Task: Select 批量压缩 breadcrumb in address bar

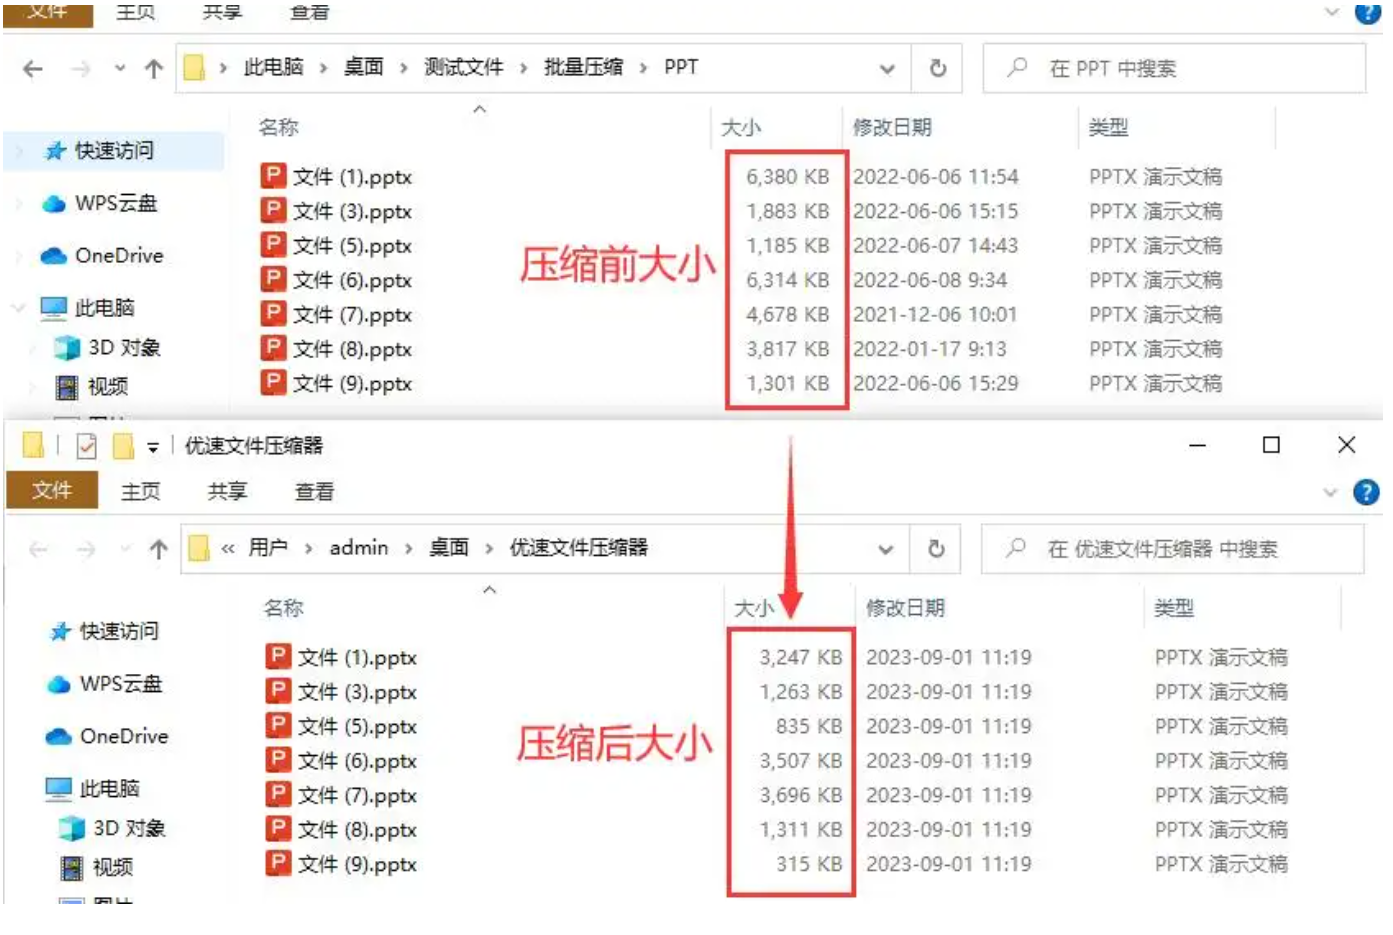Action: click(583, 67)
